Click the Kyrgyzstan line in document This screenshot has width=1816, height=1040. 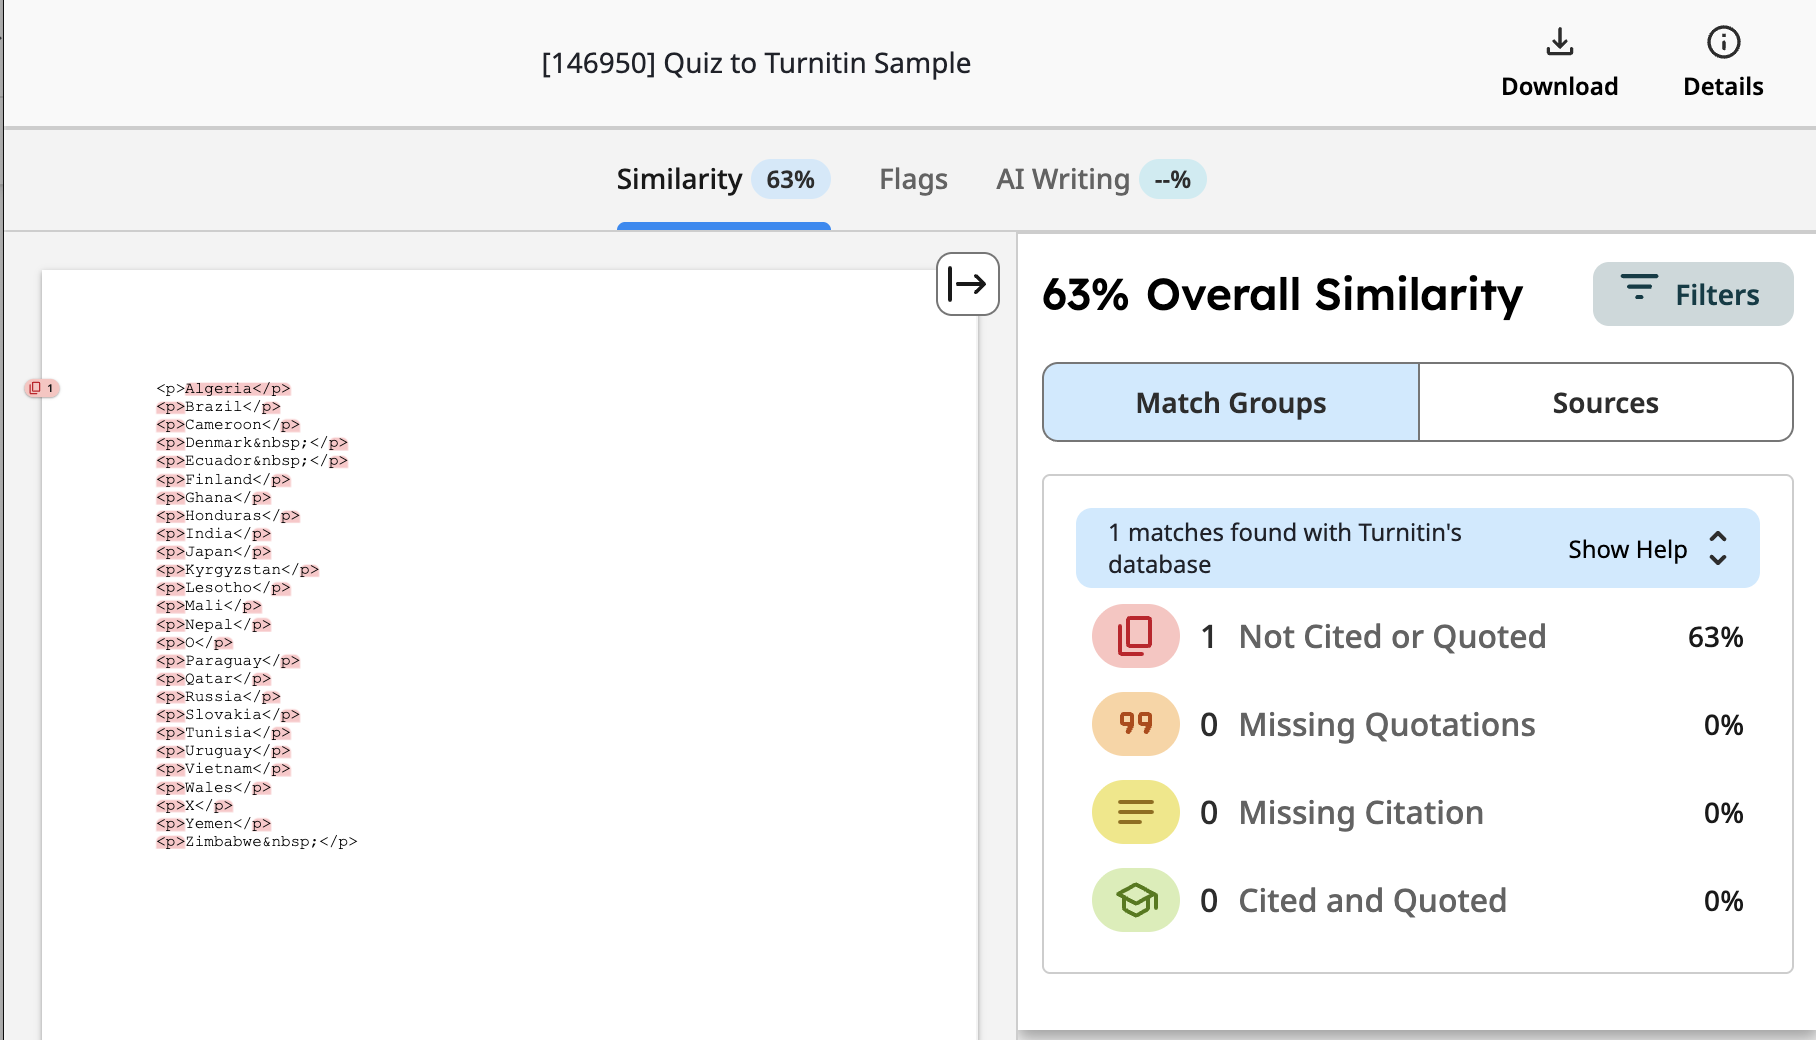[237, 569]
